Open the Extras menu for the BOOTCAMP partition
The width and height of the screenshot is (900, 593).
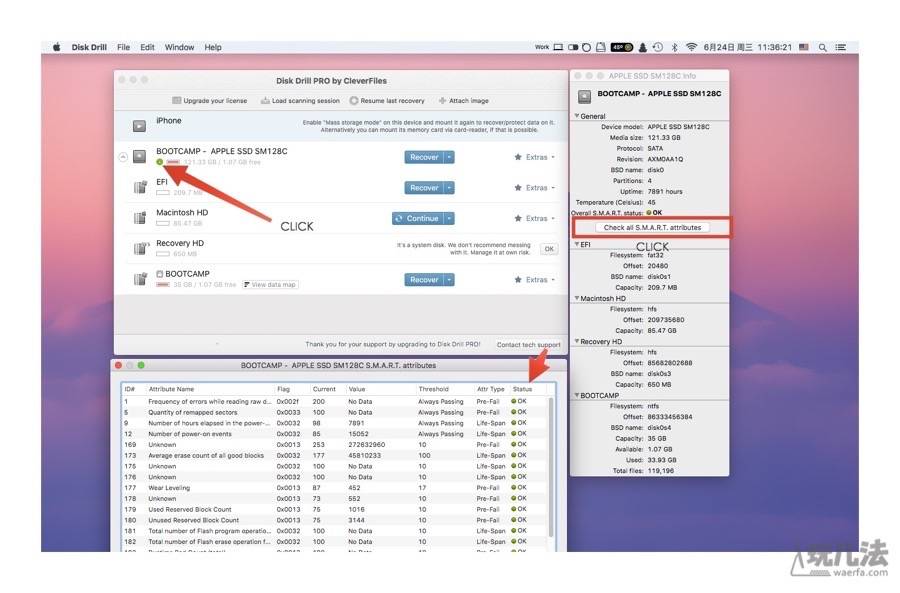coord(535,280)
